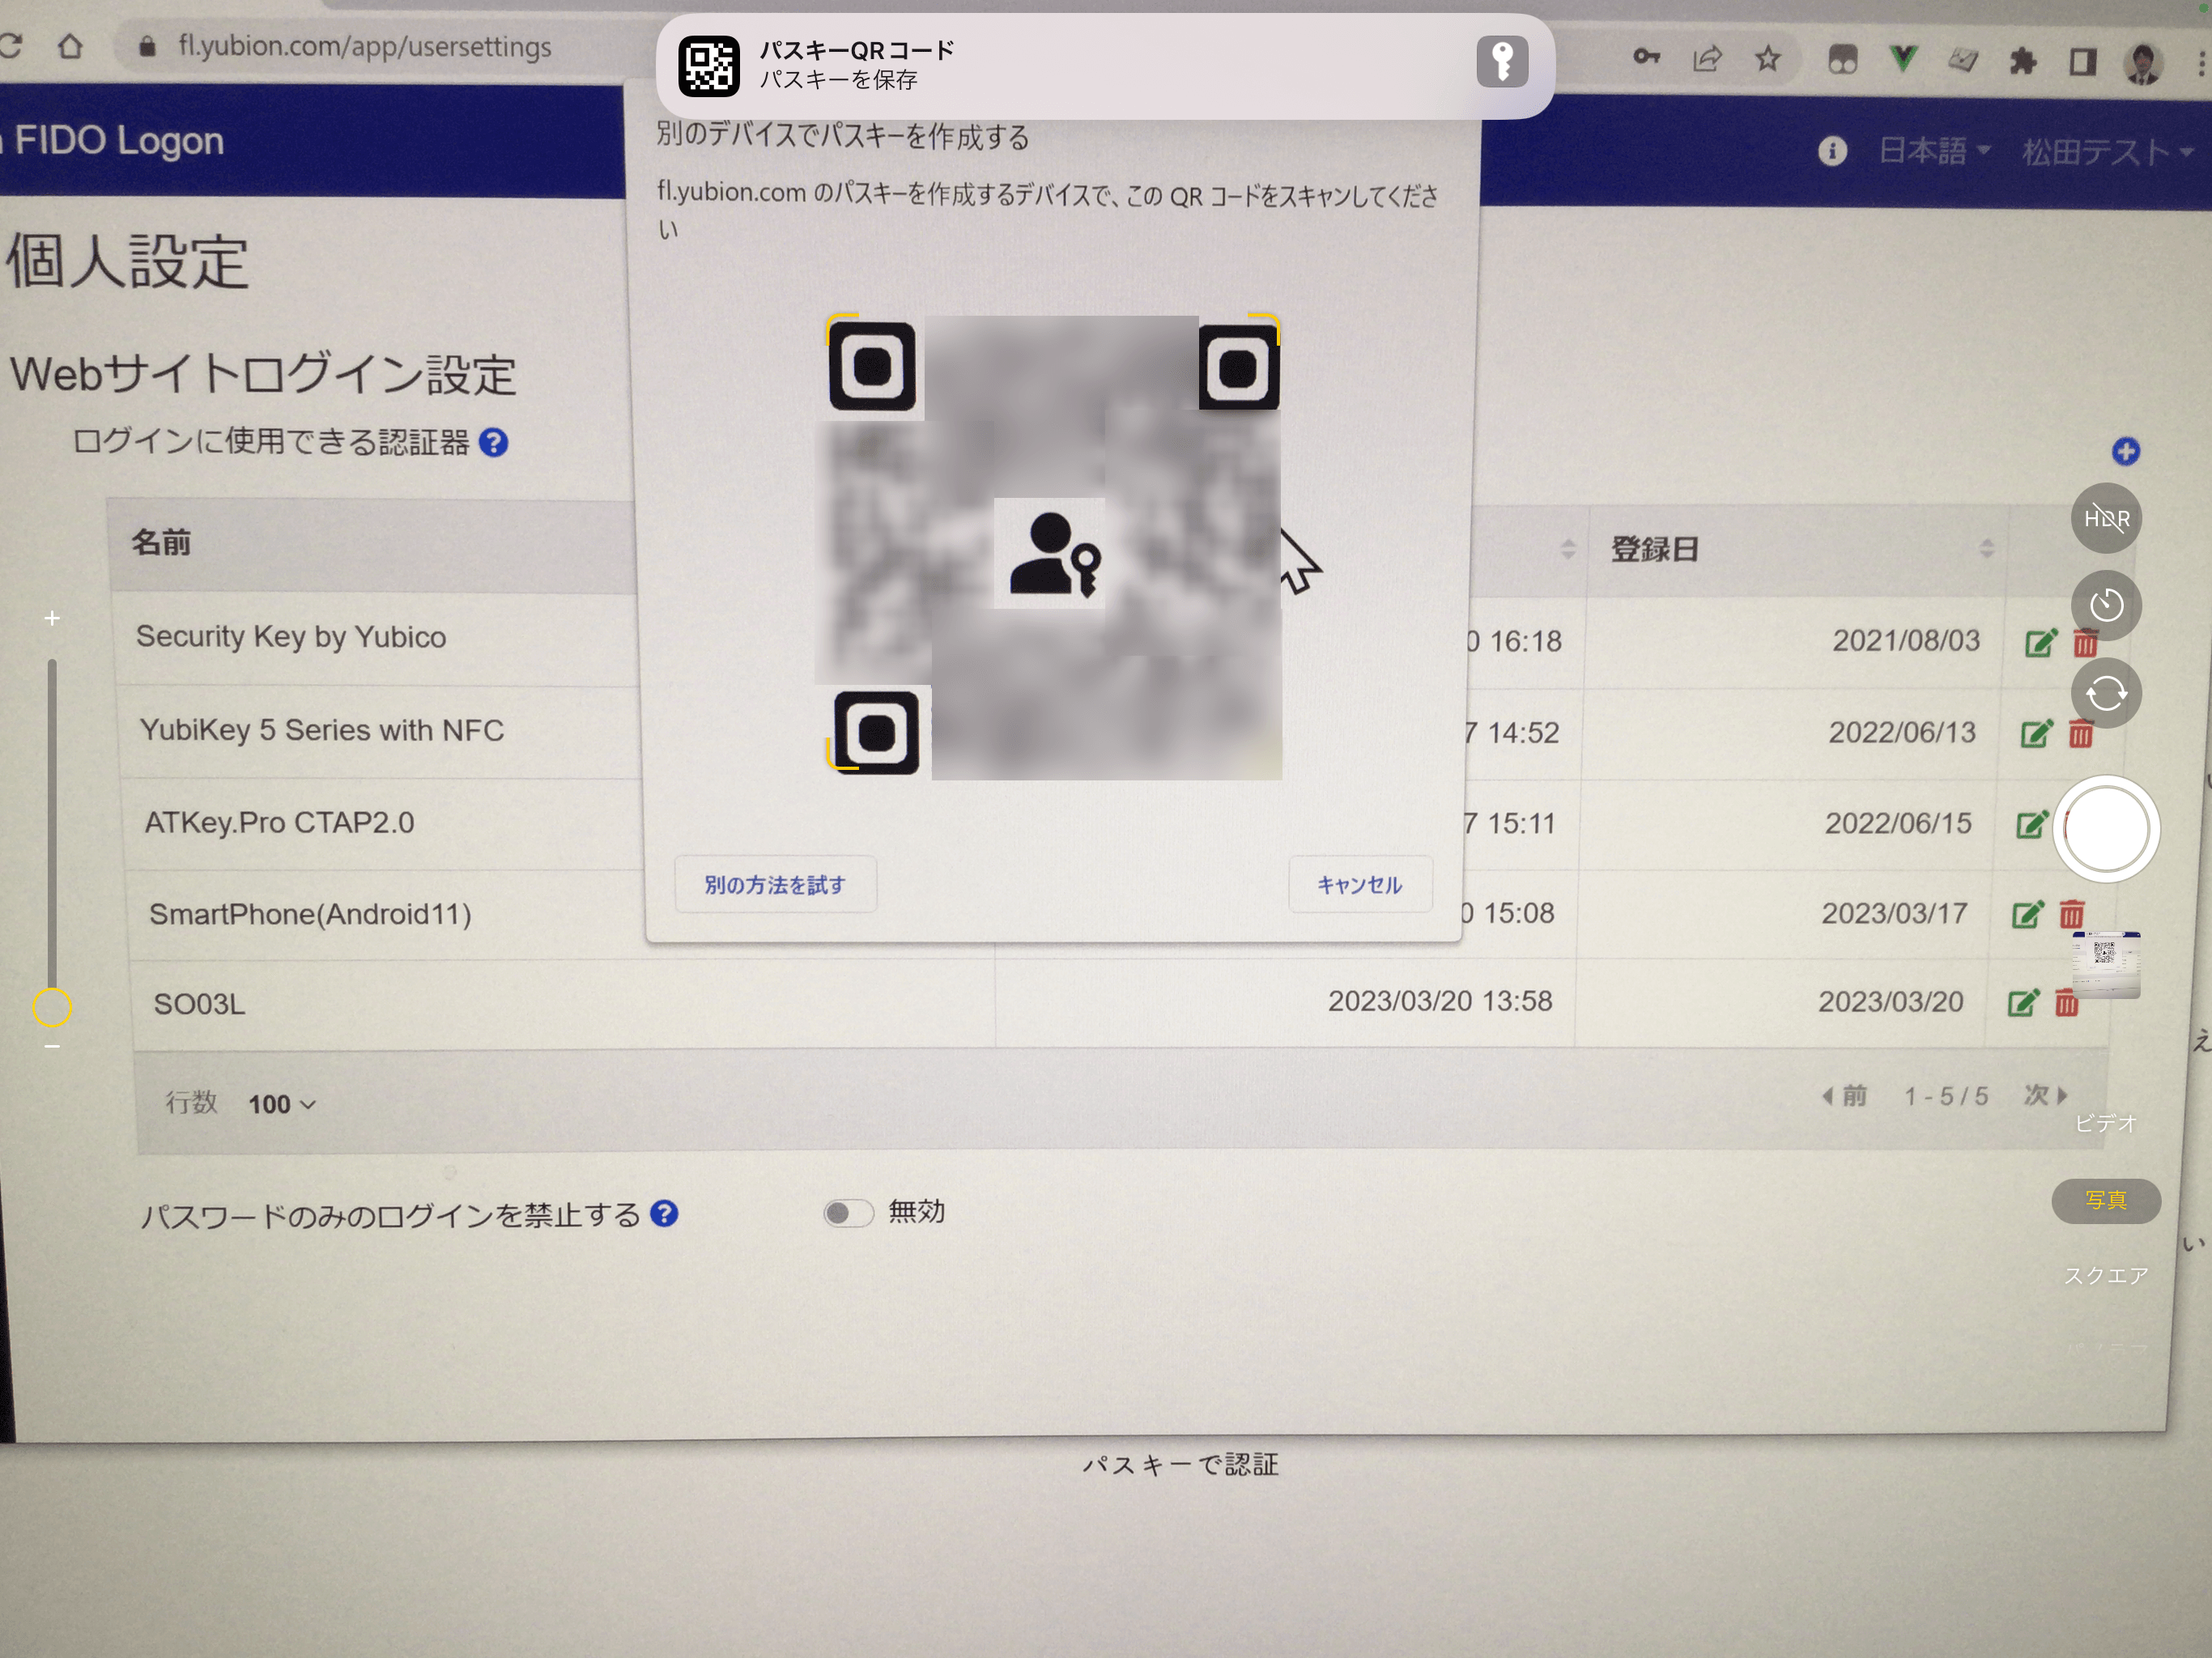Click the 2023/03/17 registration date

pos(1894,913)
